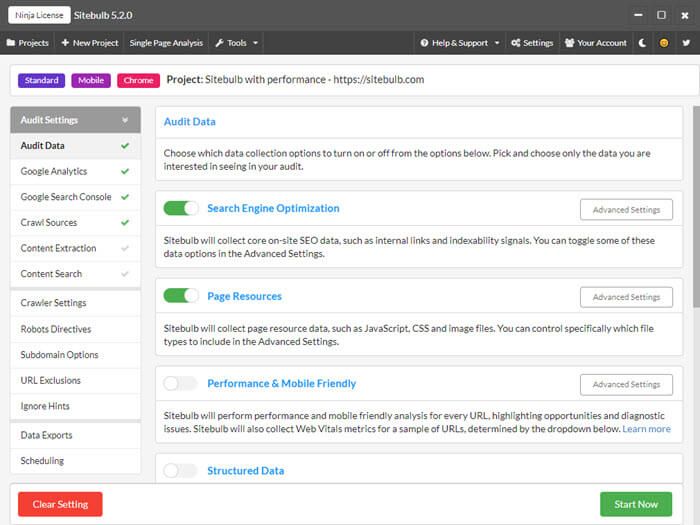
Task: Open Advanced Settings for Search Engine Optimization
Action: coord(626,210)
